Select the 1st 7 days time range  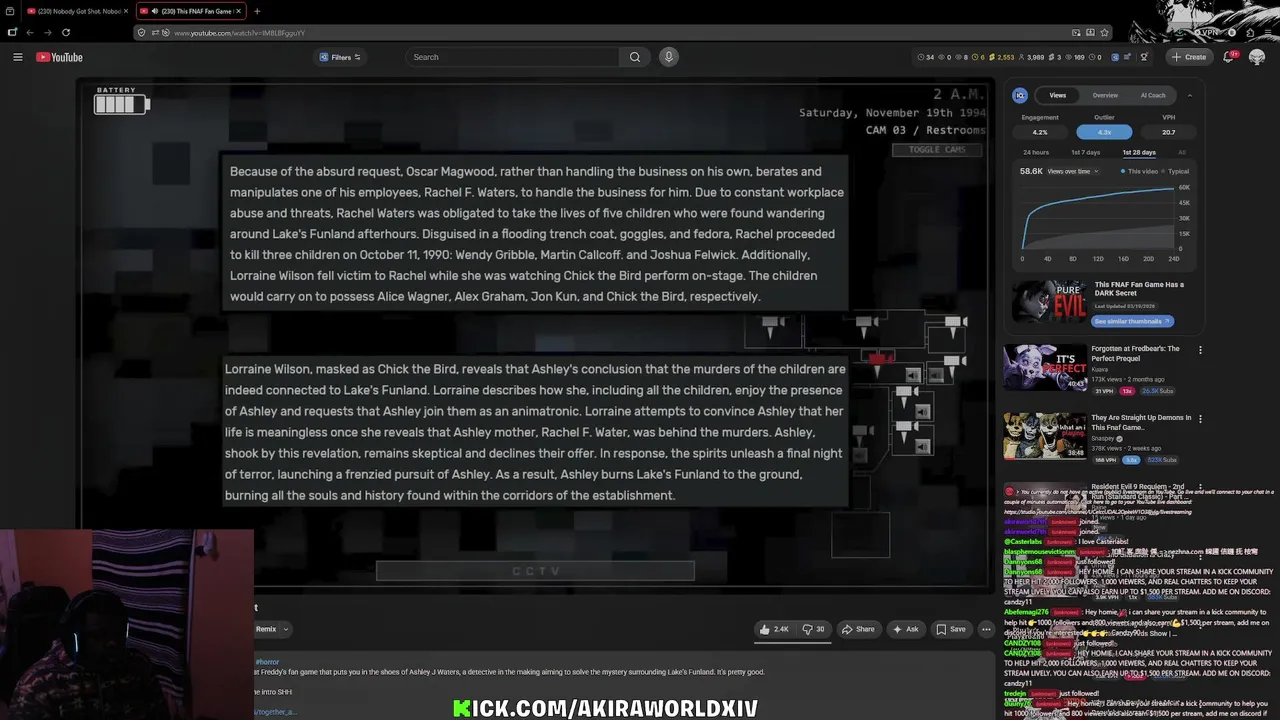coord(1085,152)
